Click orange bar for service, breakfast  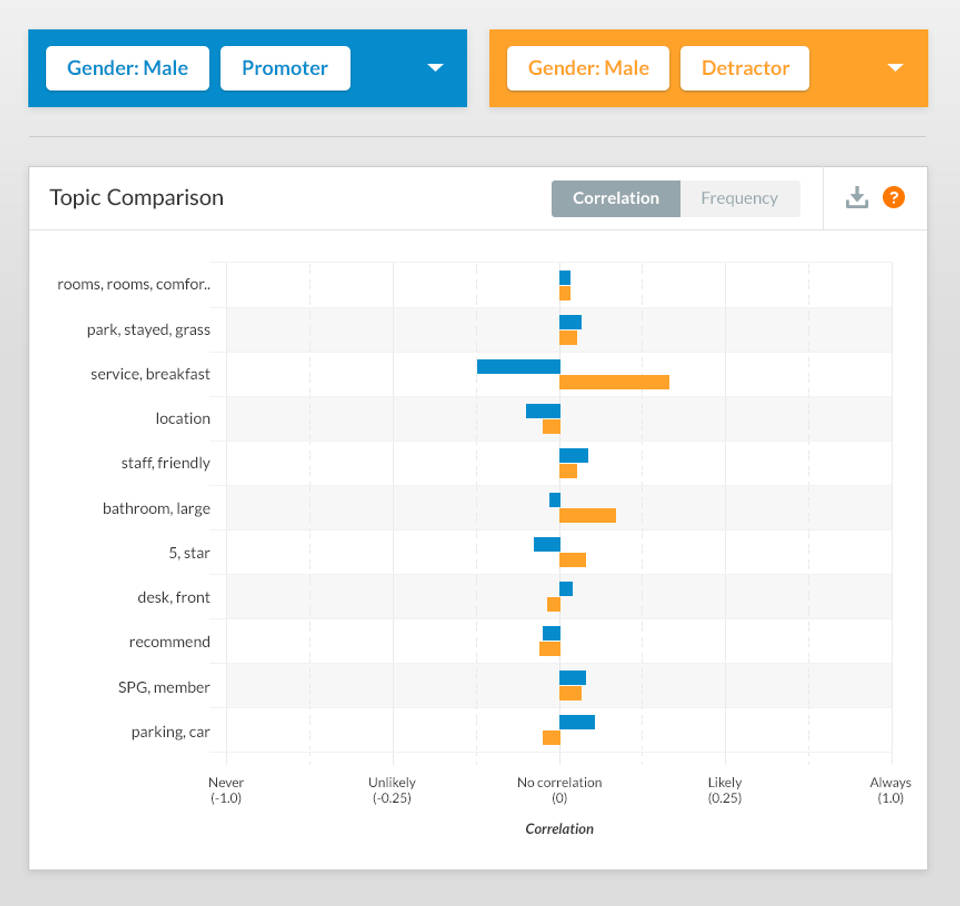point(614,382)
